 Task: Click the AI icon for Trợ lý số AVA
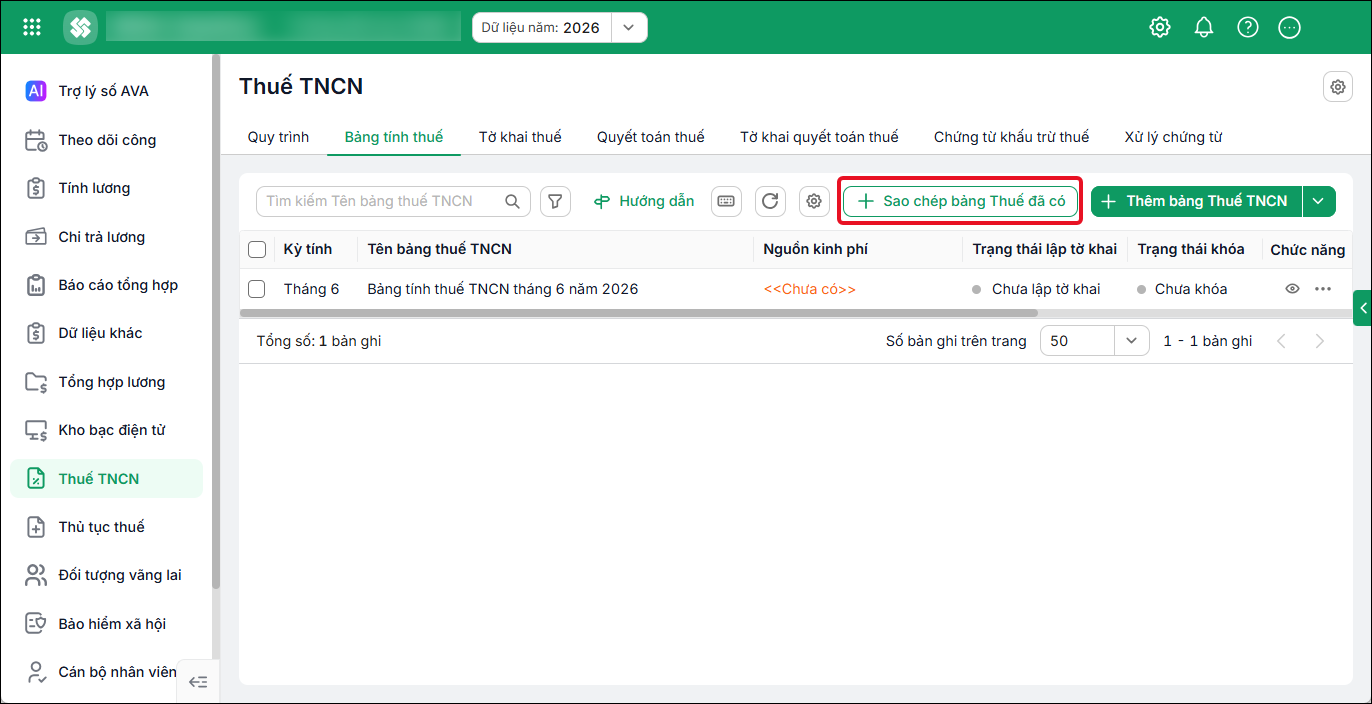(x=36, y=91)
